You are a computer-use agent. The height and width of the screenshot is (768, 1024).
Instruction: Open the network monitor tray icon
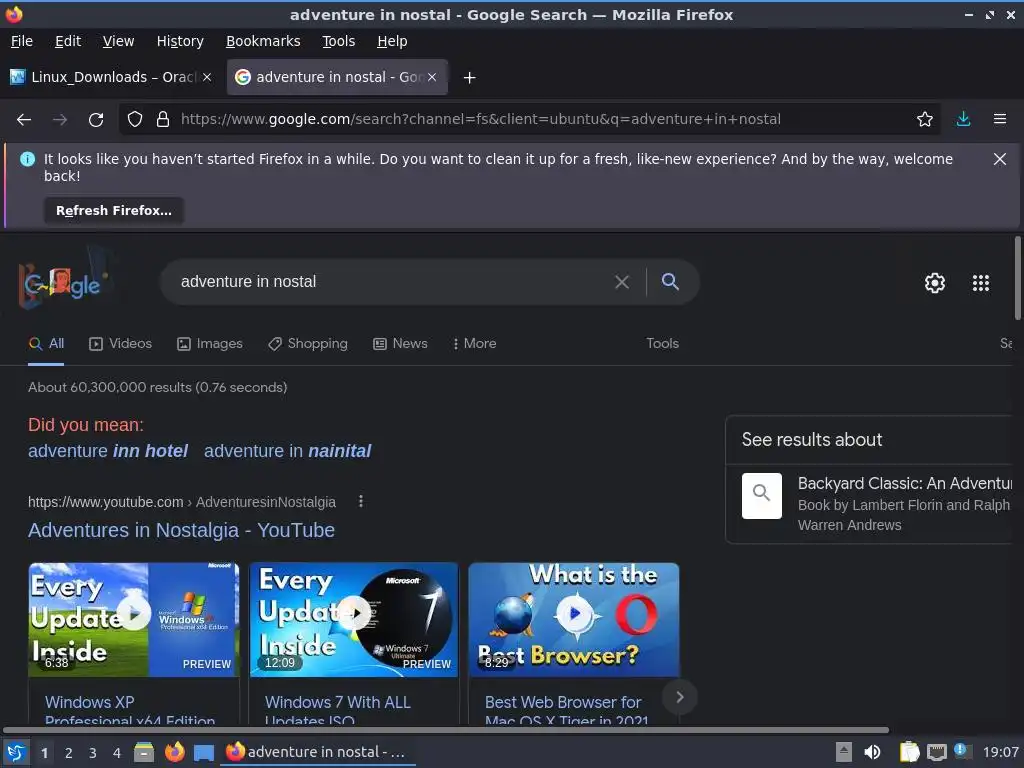click(x=936, y=752)
